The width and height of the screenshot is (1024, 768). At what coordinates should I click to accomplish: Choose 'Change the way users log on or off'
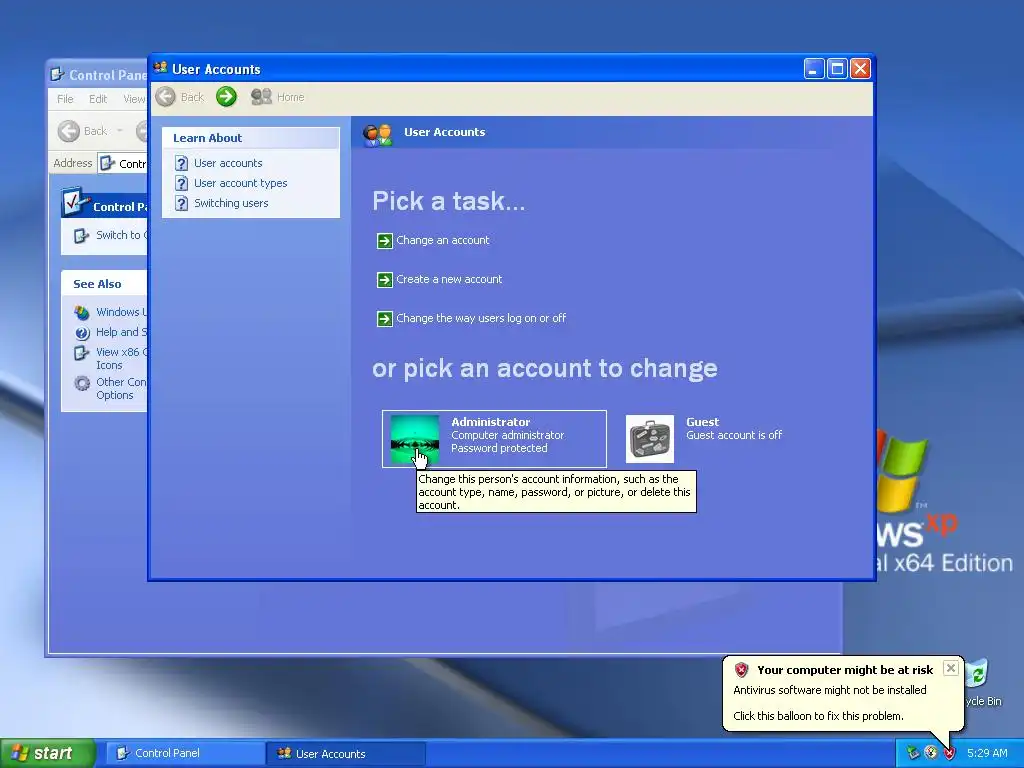click(481, 318)
